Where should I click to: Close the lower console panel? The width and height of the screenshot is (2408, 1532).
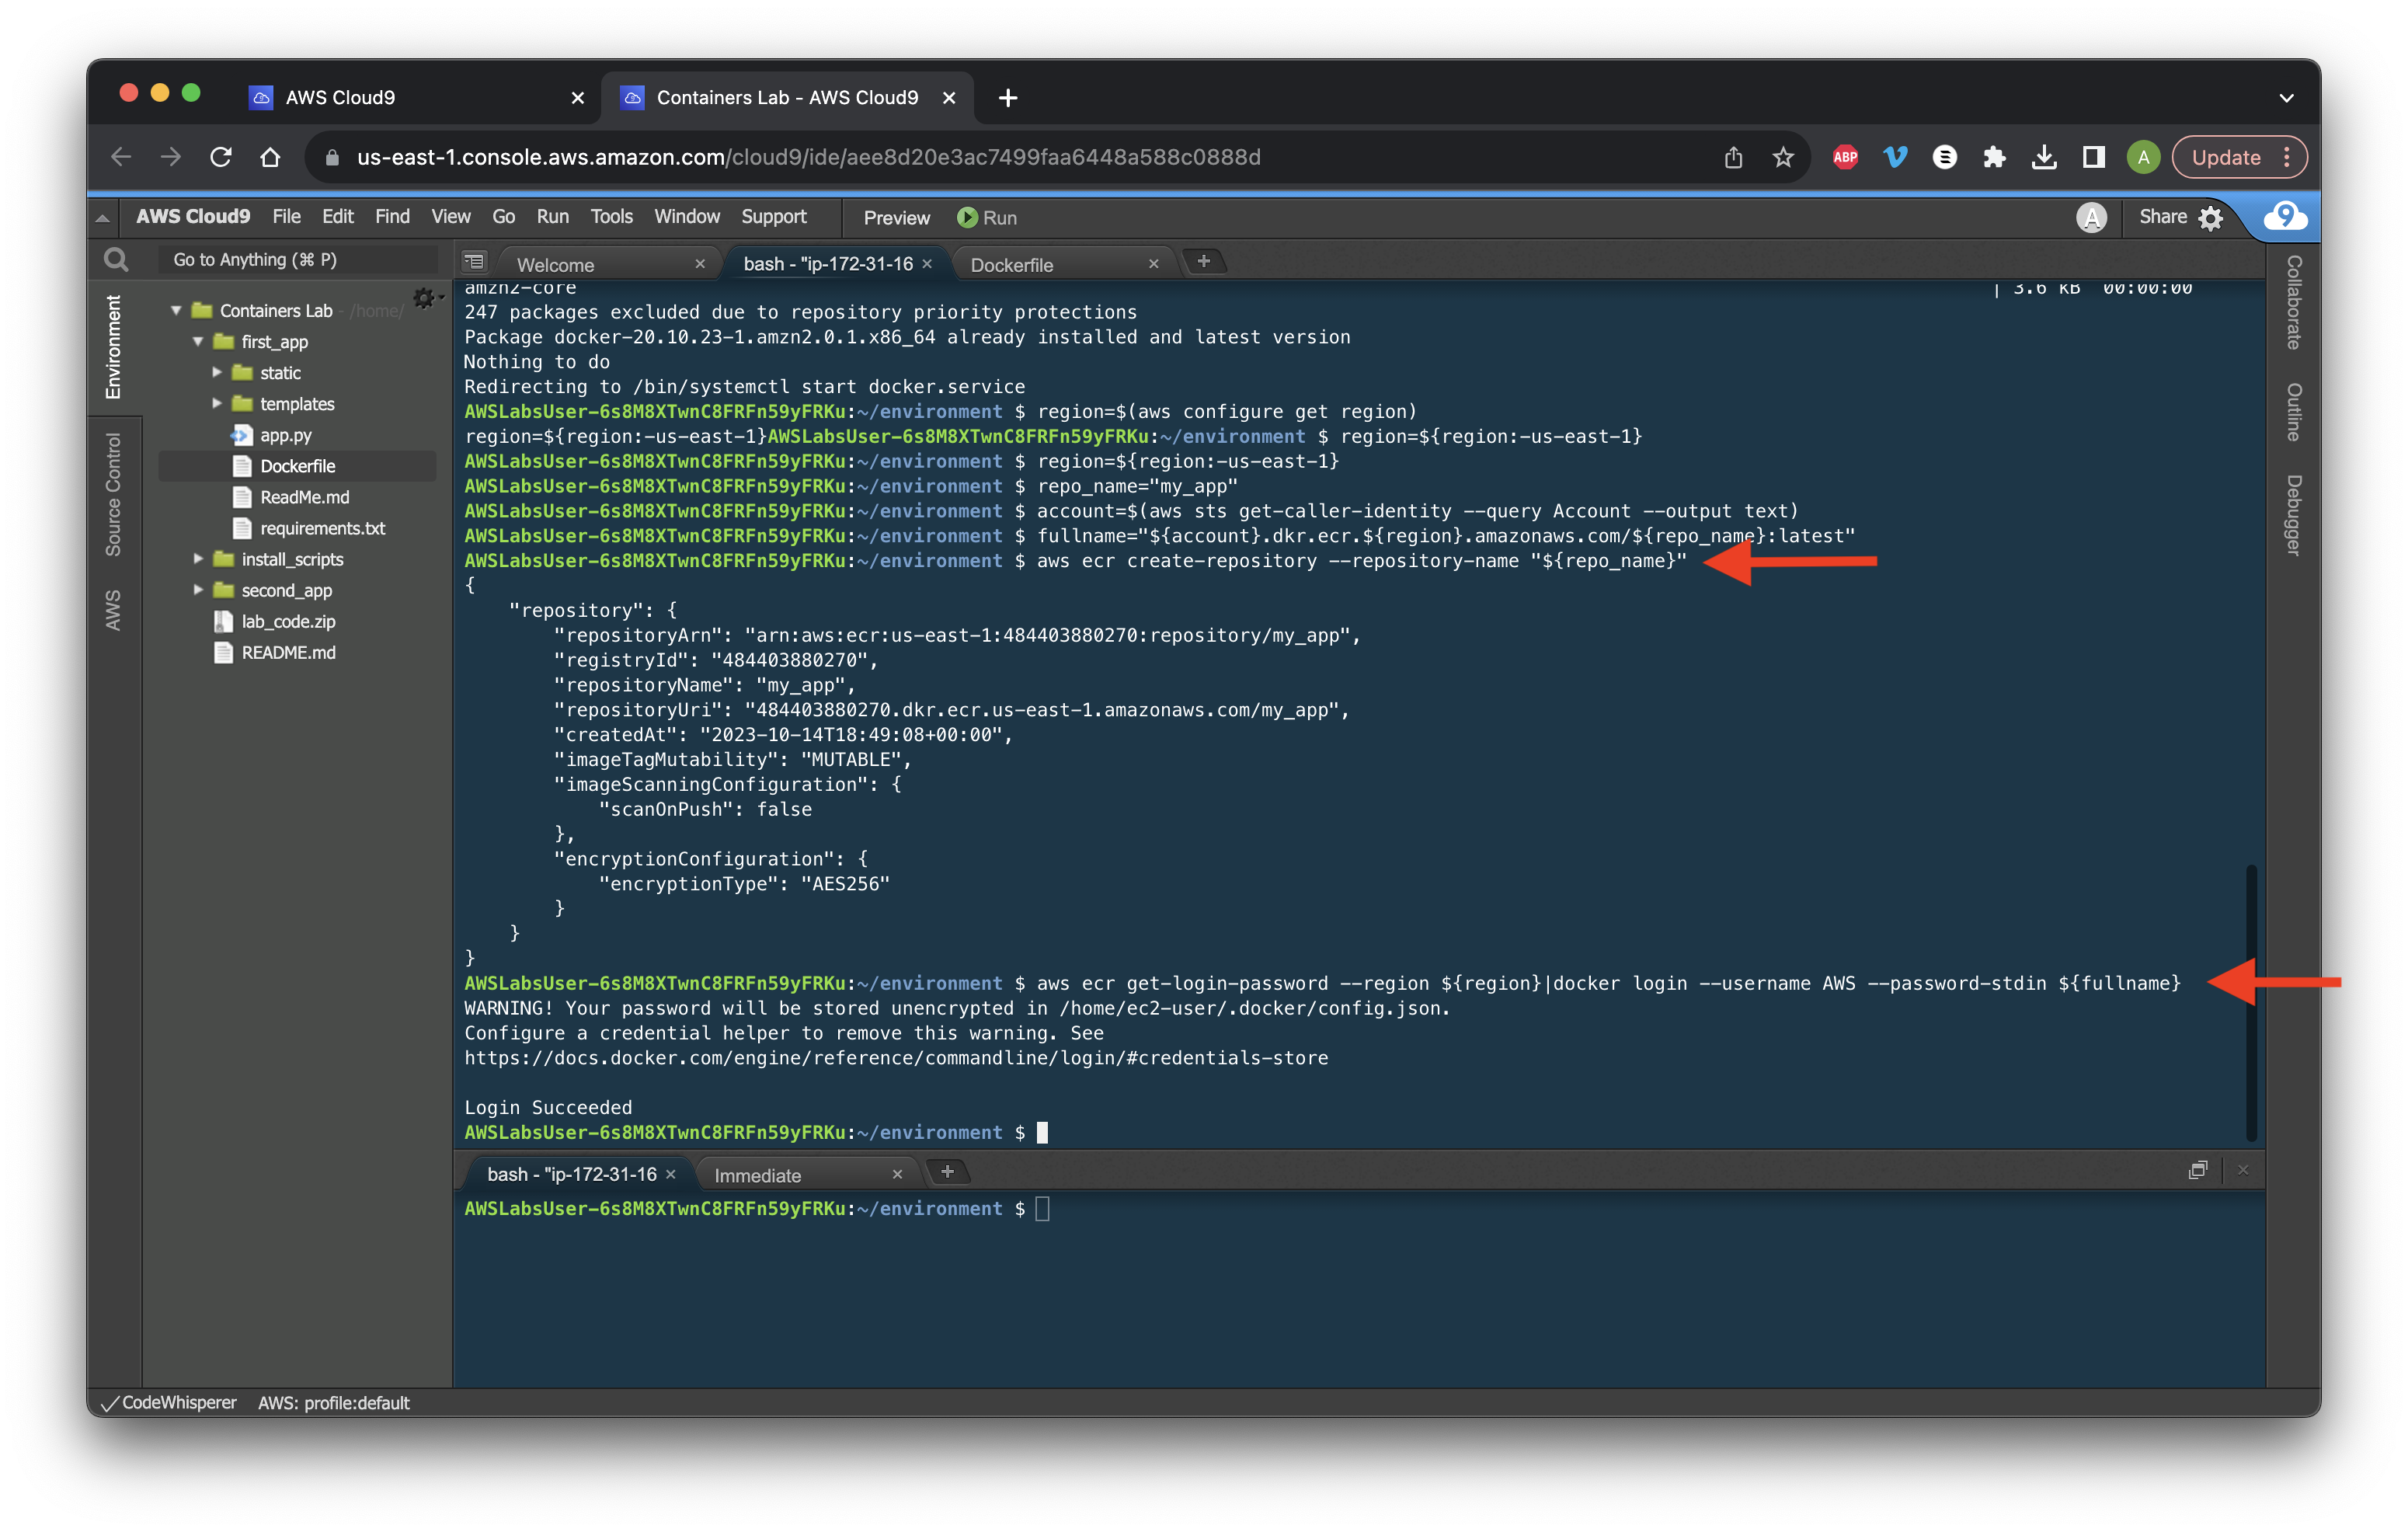coord(2243,1170)
